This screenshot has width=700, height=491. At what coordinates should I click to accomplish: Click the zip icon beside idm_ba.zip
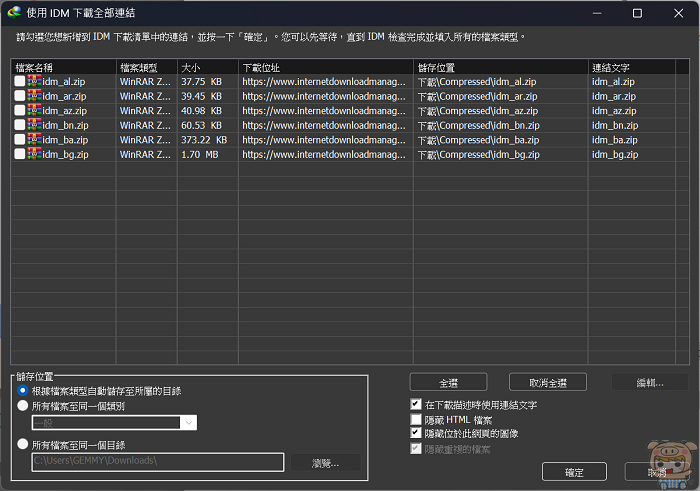click(35, 140)
